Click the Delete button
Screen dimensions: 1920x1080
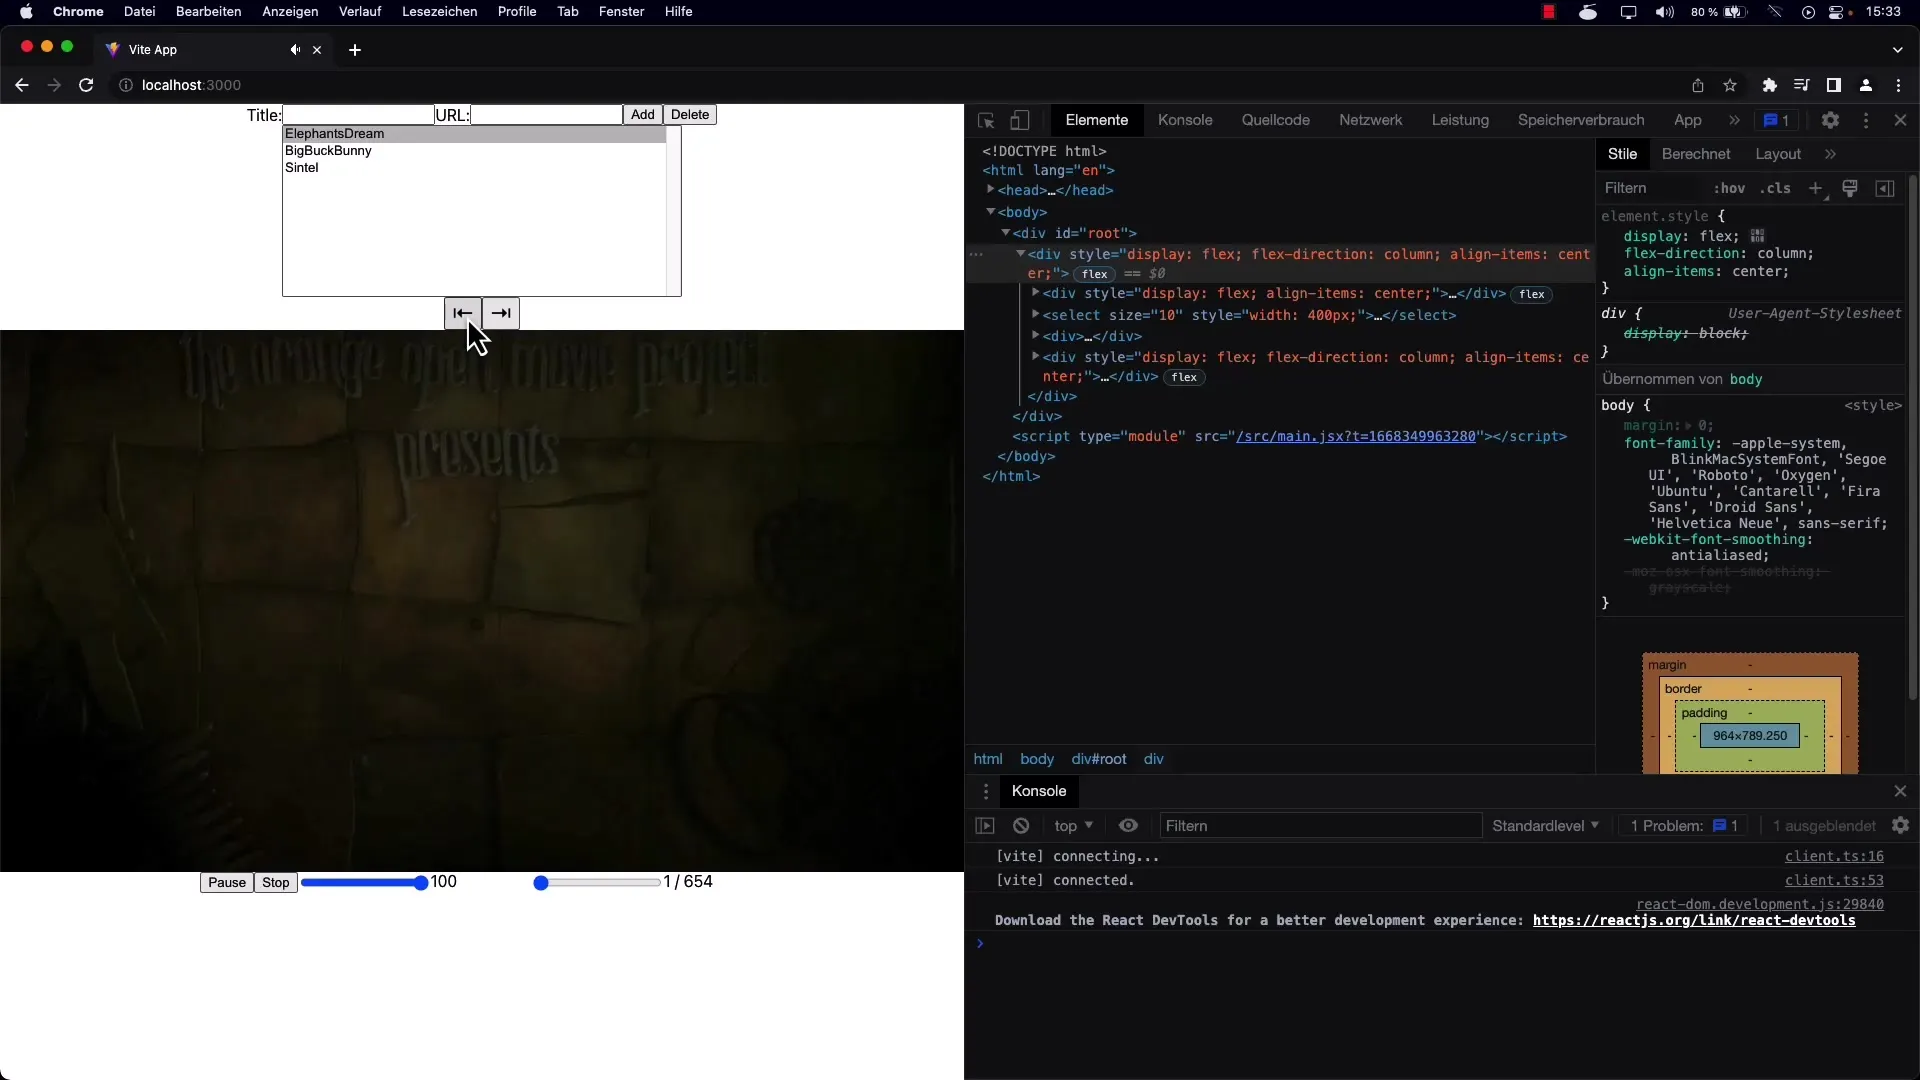[690, 115]
